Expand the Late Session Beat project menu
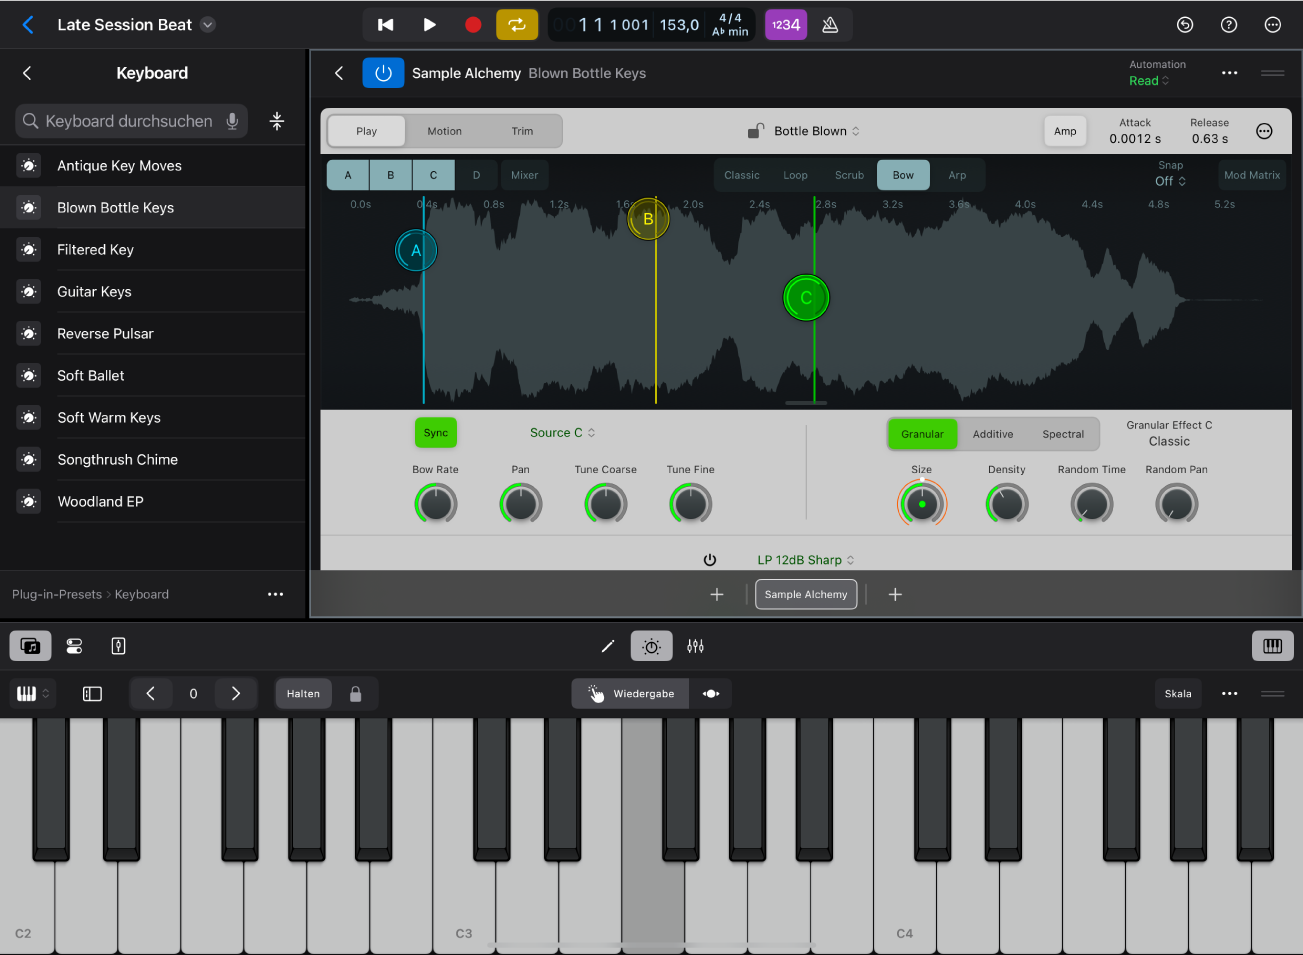1303x955 pixels. [207, 24]
